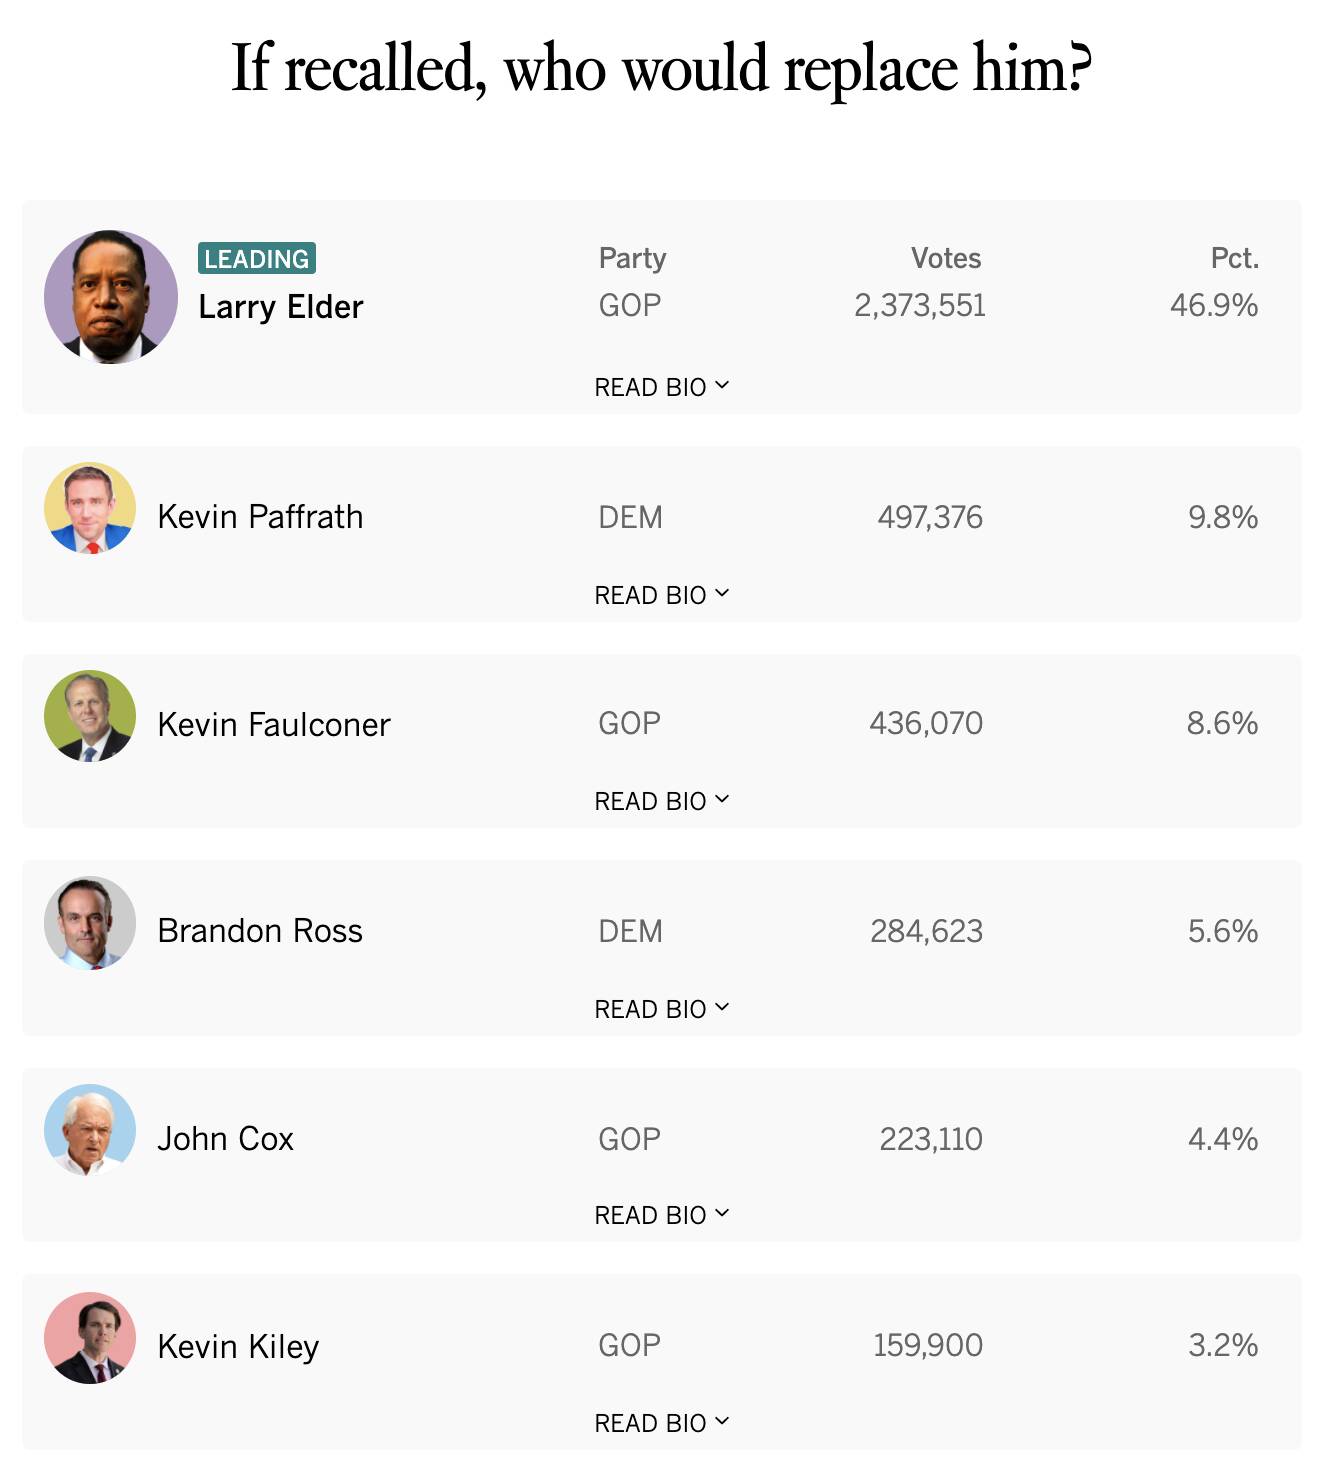Click Kevin Paffrath's candidate photo
Screen dimensions: 1324x1480
click(x=90, y=508)
